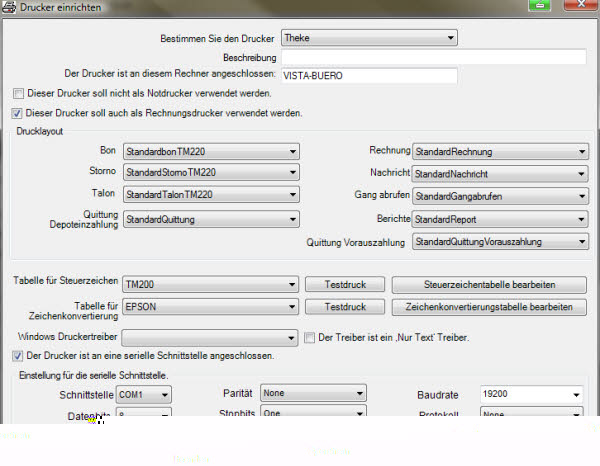Click the printer setup window icon in title bar
Screen dimensions: 600x466
(x=9, y=7)
